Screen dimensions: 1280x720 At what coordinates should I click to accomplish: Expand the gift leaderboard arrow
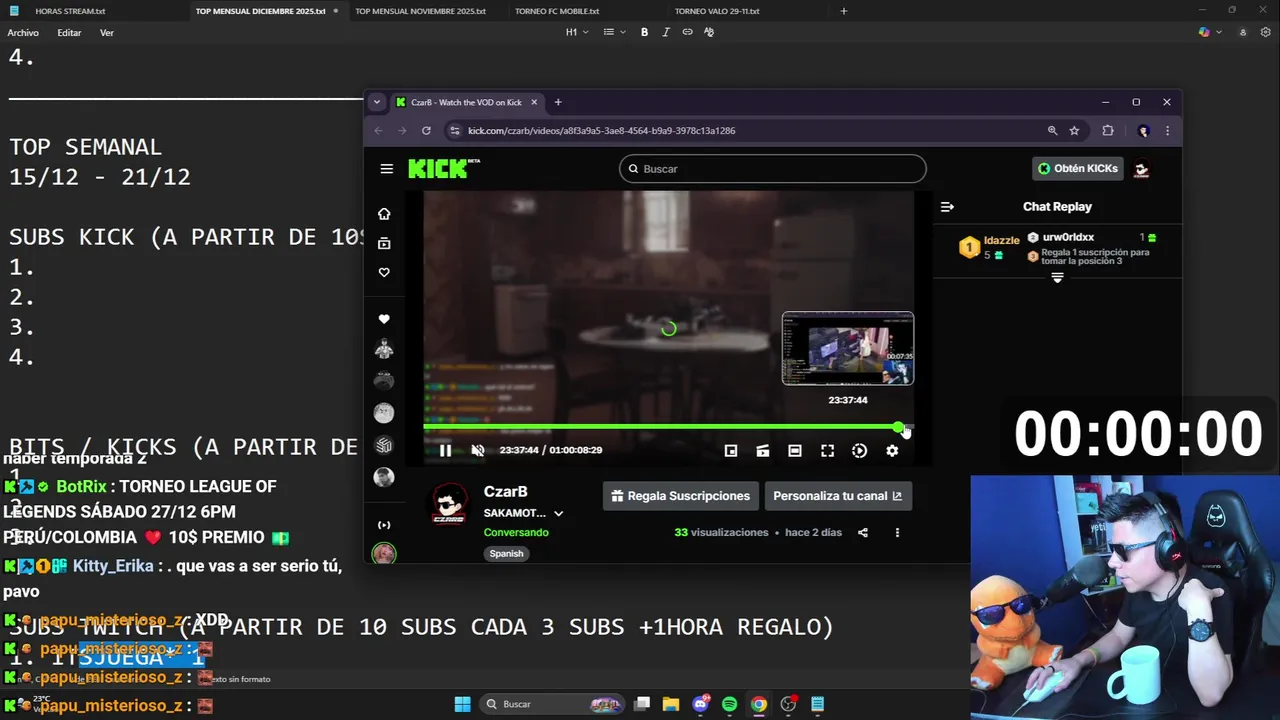click(1057, 278)
